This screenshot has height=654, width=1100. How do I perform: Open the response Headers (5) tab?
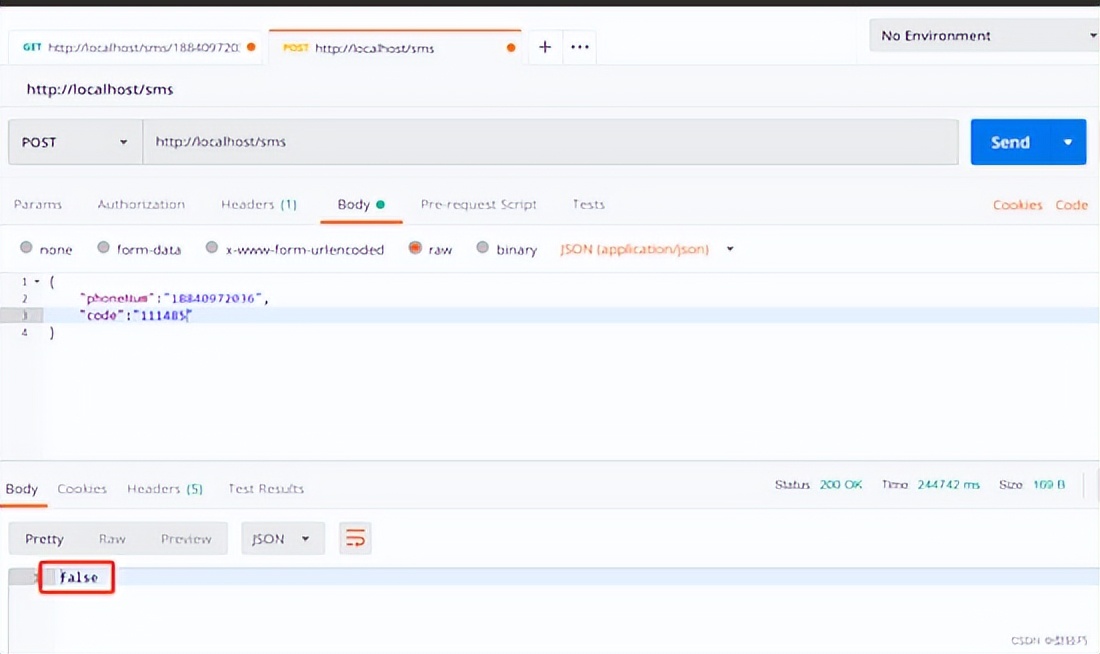tap(165, 488)
